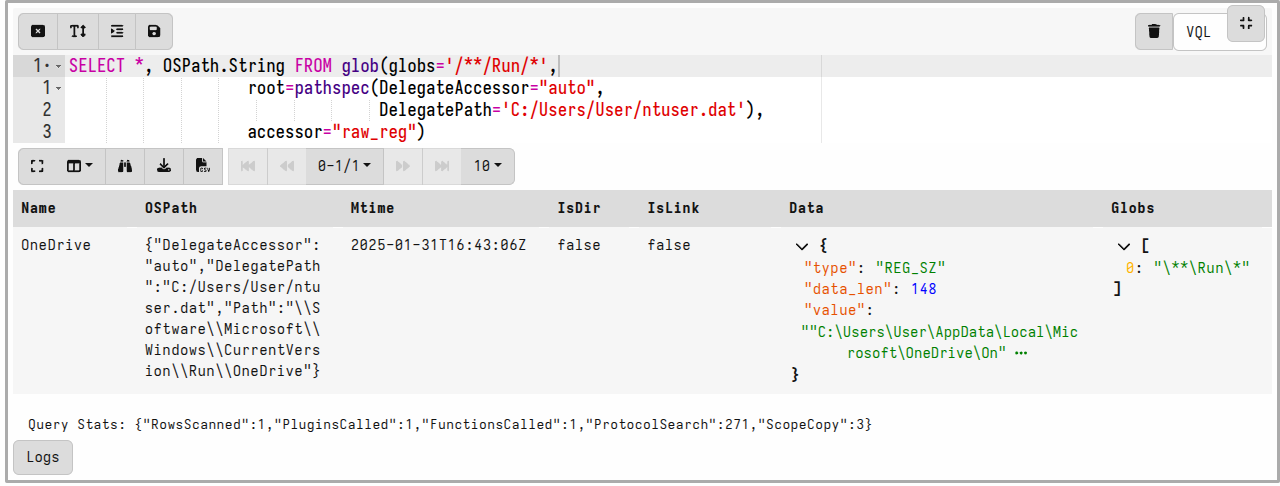Fold the SELECT statement in the gutter
This screenshot has width=1280, height=486.
point(58,66)
